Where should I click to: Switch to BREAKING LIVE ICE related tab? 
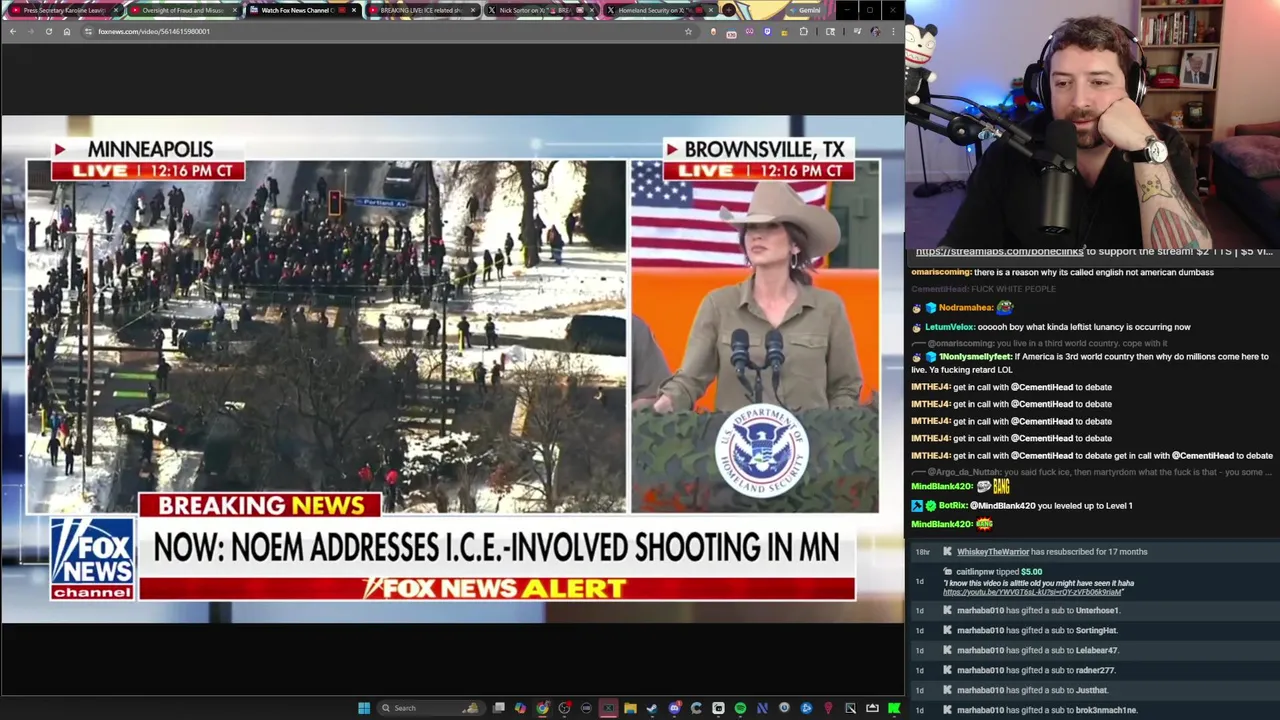[420, 10]
